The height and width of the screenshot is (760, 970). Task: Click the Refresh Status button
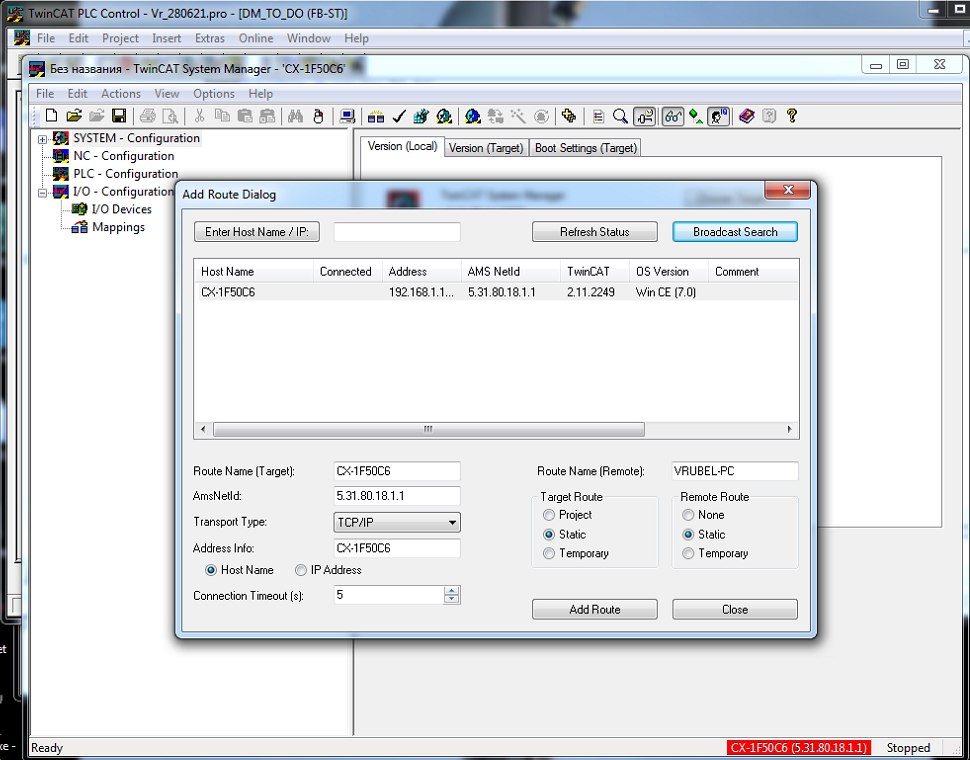[594, 232]
